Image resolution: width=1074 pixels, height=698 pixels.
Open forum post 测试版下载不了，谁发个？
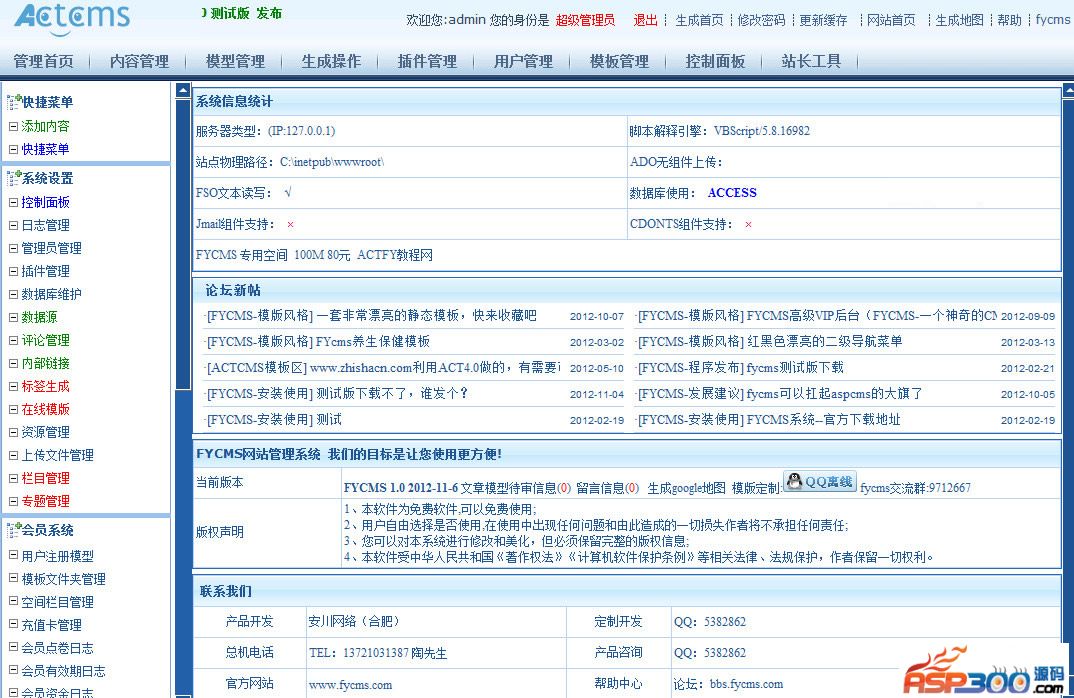pos(392,393)
